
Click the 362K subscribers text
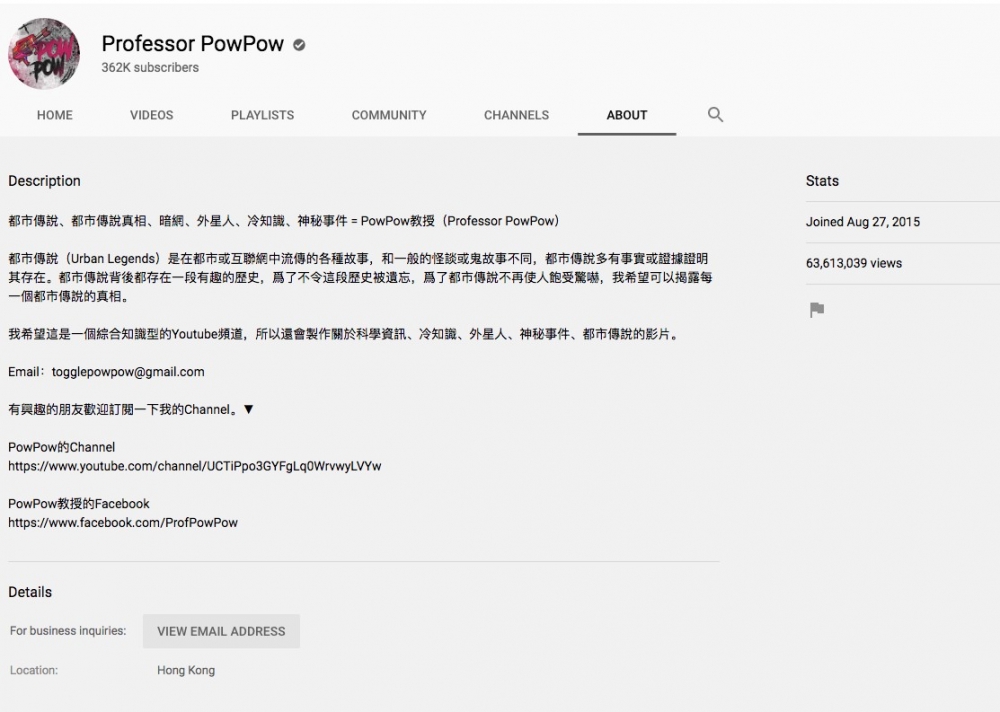coord(150,68)
